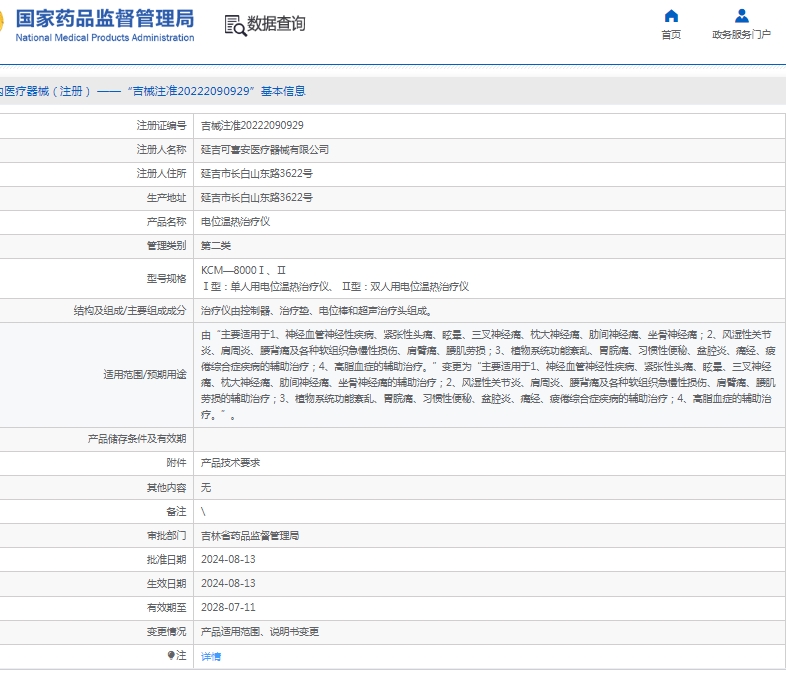The height and width of the screenshot is (676, 786).
Task: Select the 第二类 management category value
Action: (216, 246)
